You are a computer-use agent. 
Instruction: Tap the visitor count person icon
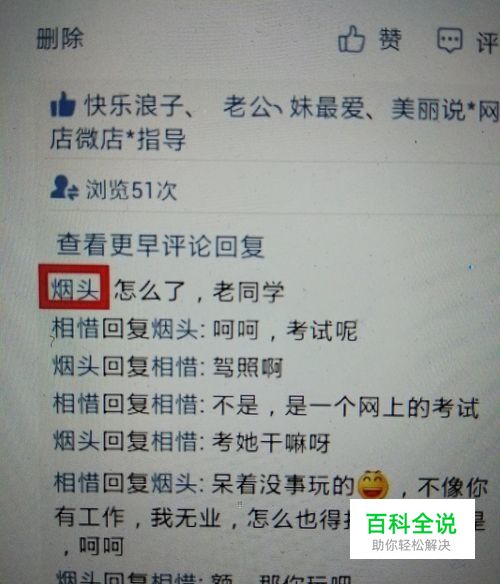coord(64,188)
